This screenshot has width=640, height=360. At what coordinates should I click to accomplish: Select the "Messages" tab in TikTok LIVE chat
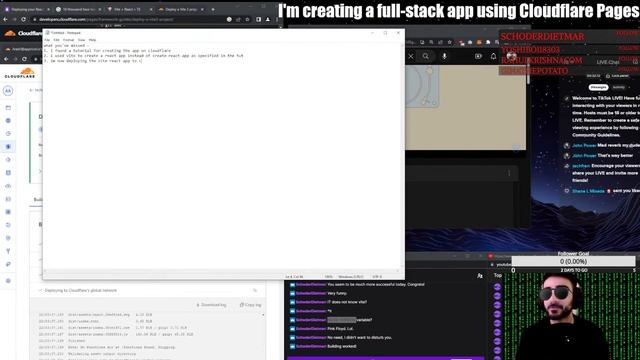click(x=598, y=87)
